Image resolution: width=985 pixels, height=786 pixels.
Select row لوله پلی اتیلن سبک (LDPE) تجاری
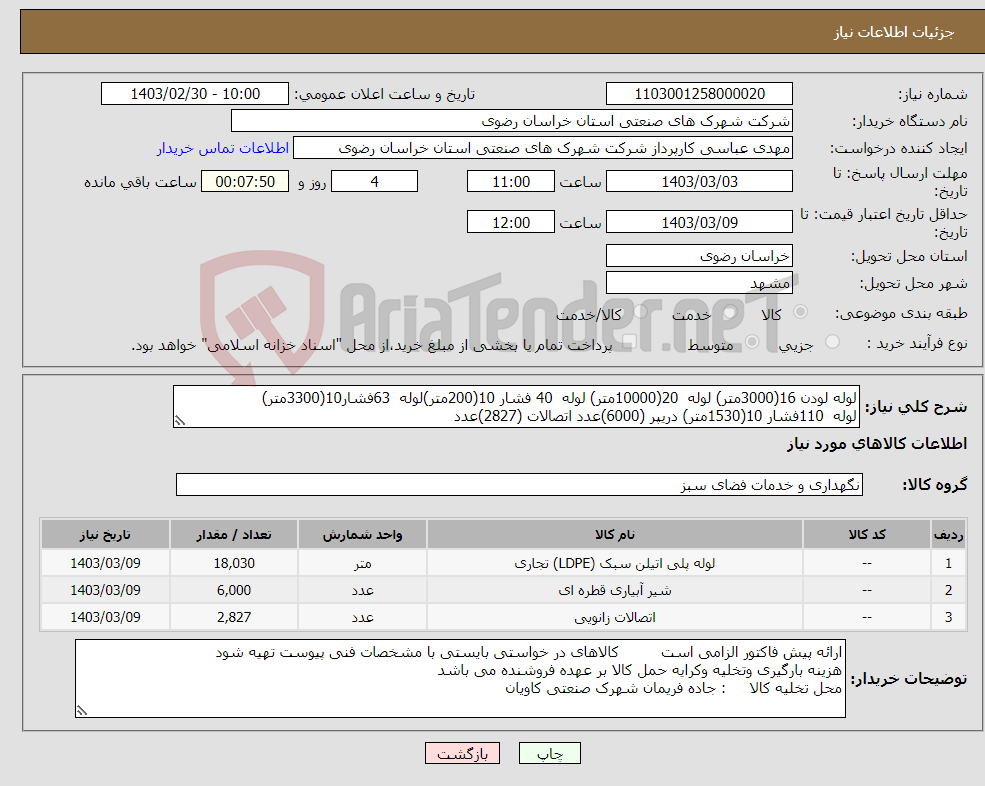pos(503,563)
